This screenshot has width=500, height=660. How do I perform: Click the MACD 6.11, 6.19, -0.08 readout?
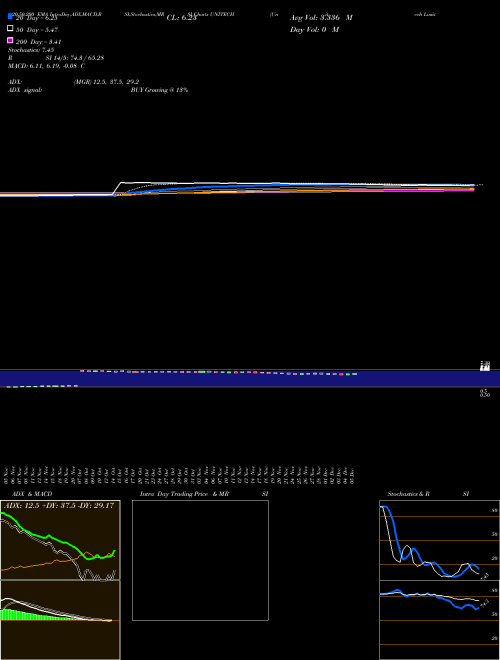(x=46, y=66)
